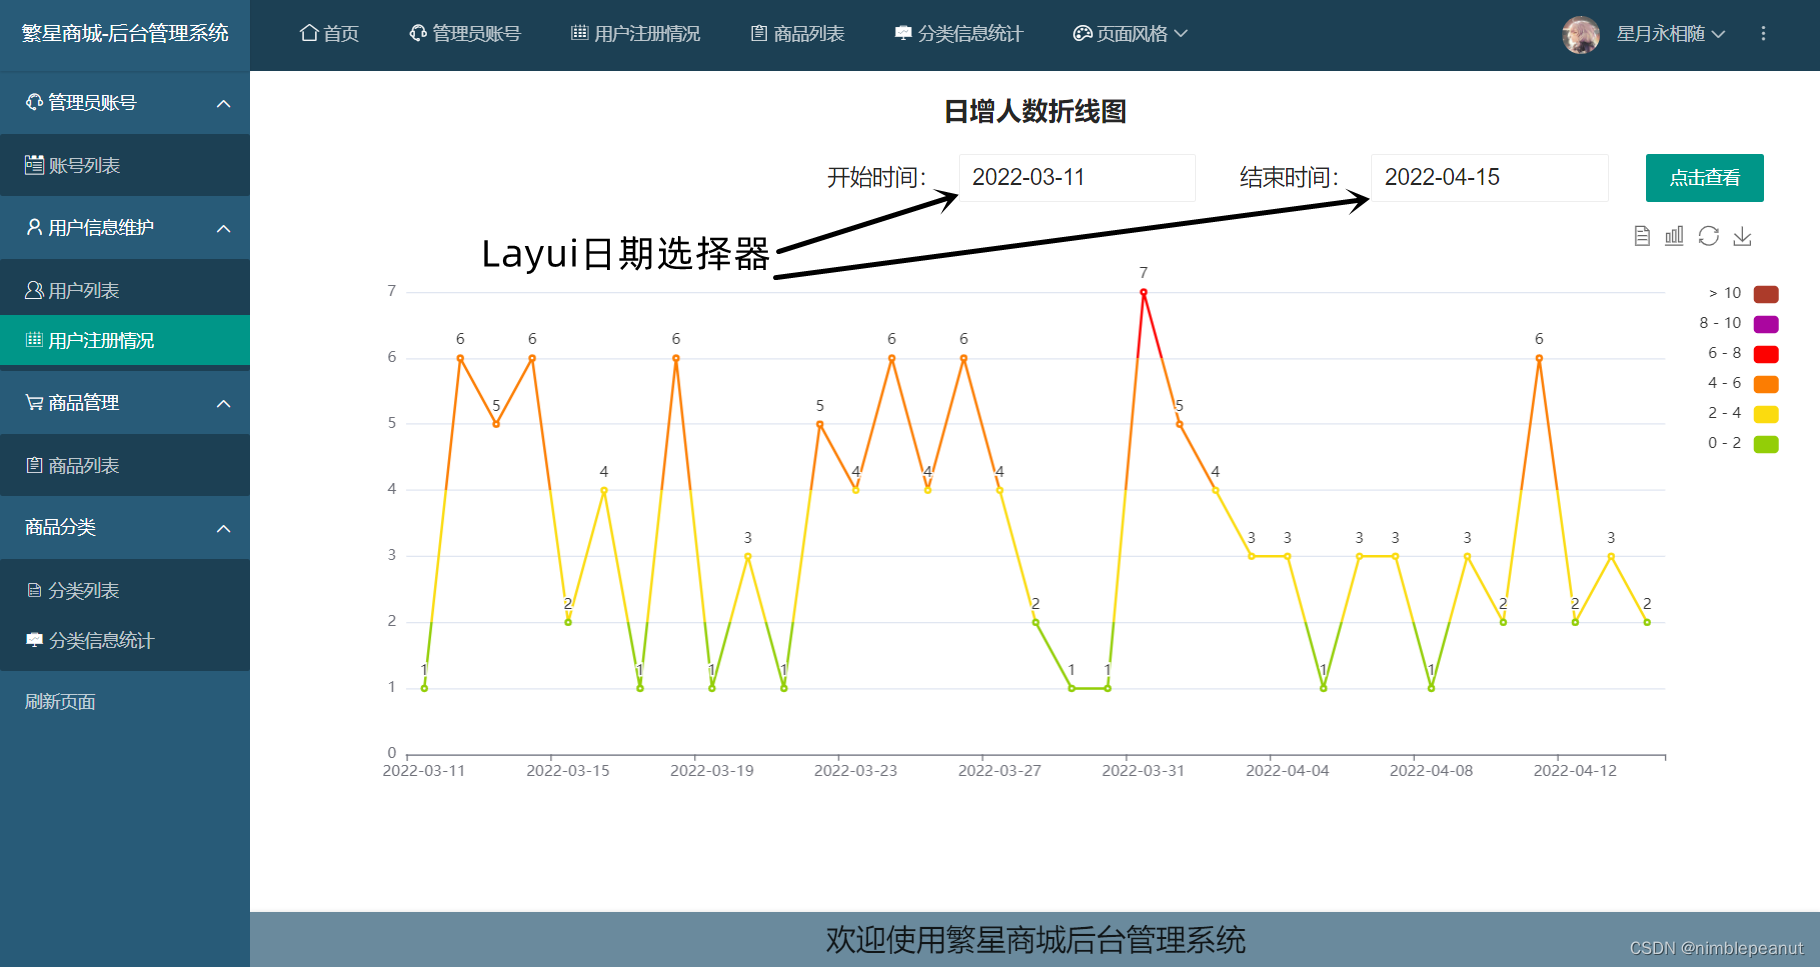Toggle the '6 - 8' legend range
Image resolution: width=1820 pixels, height=967 pixels.
coord(1743,353)
